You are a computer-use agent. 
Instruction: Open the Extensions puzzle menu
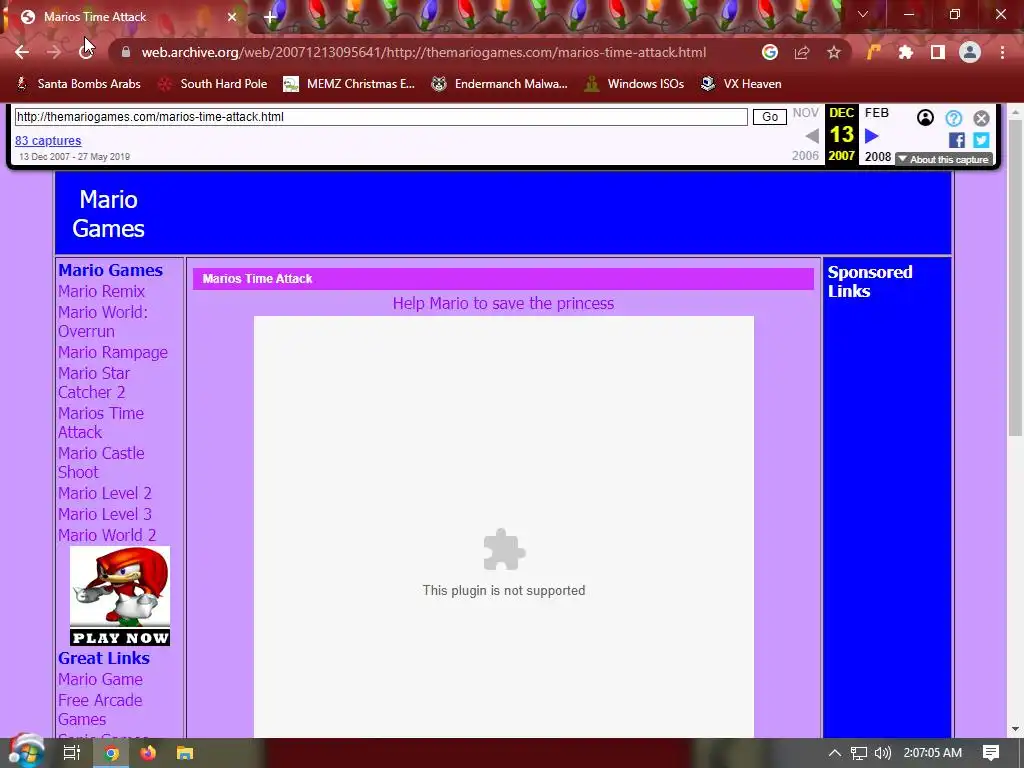(x=905, y=52)
